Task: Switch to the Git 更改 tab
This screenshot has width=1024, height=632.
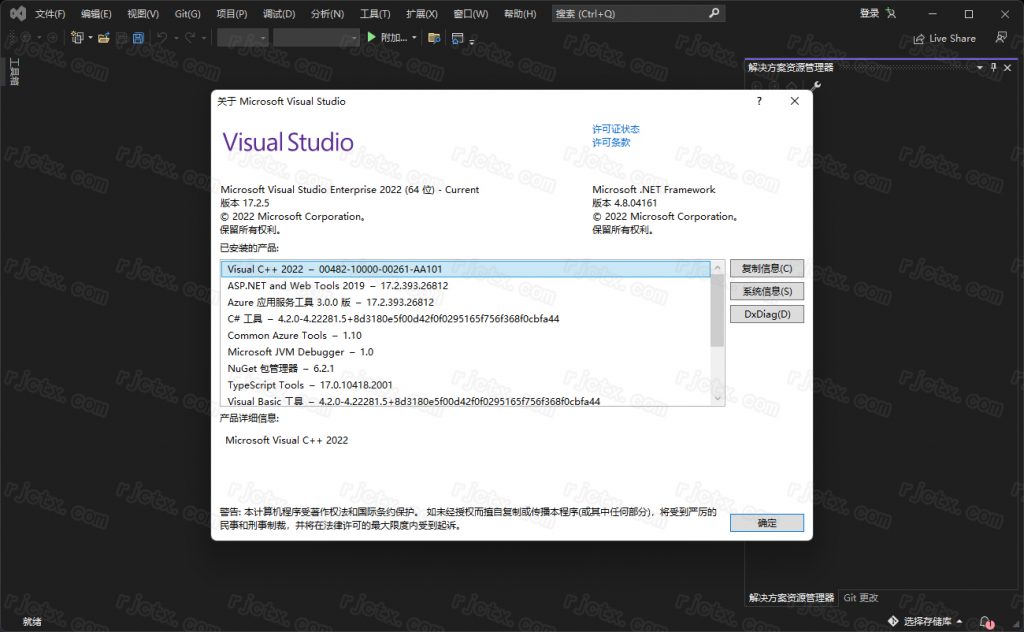Action: 860,598
